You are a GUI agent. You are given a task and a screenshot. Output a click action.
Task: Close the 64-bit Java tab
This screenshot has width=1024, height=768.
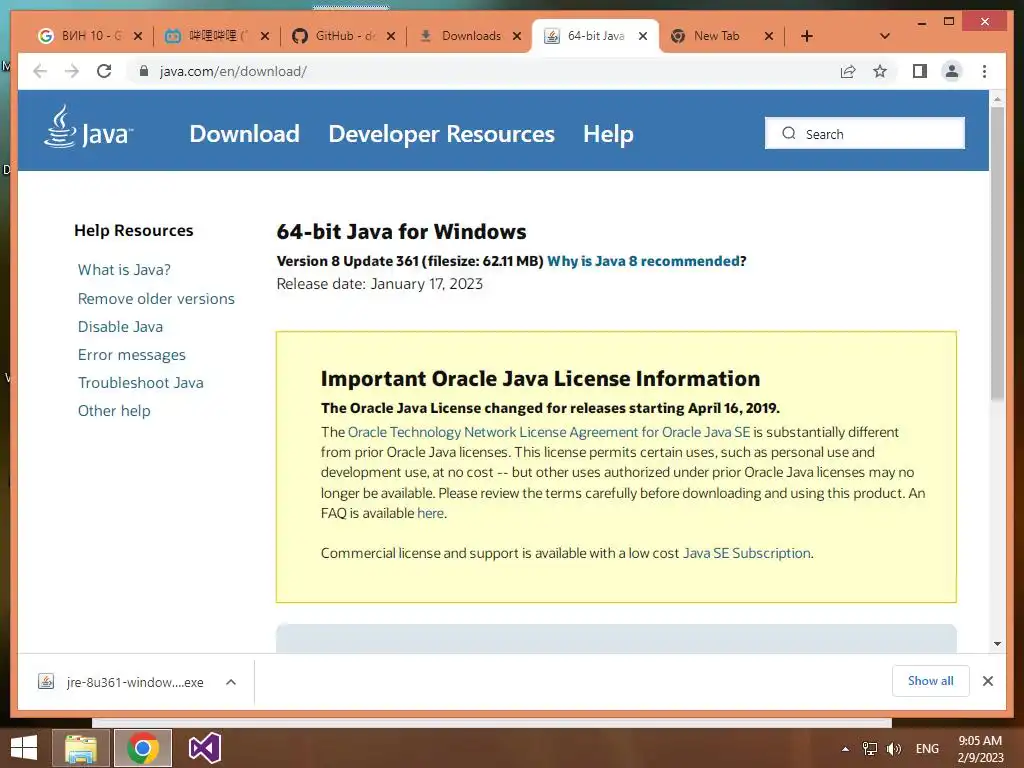point(643,36)
